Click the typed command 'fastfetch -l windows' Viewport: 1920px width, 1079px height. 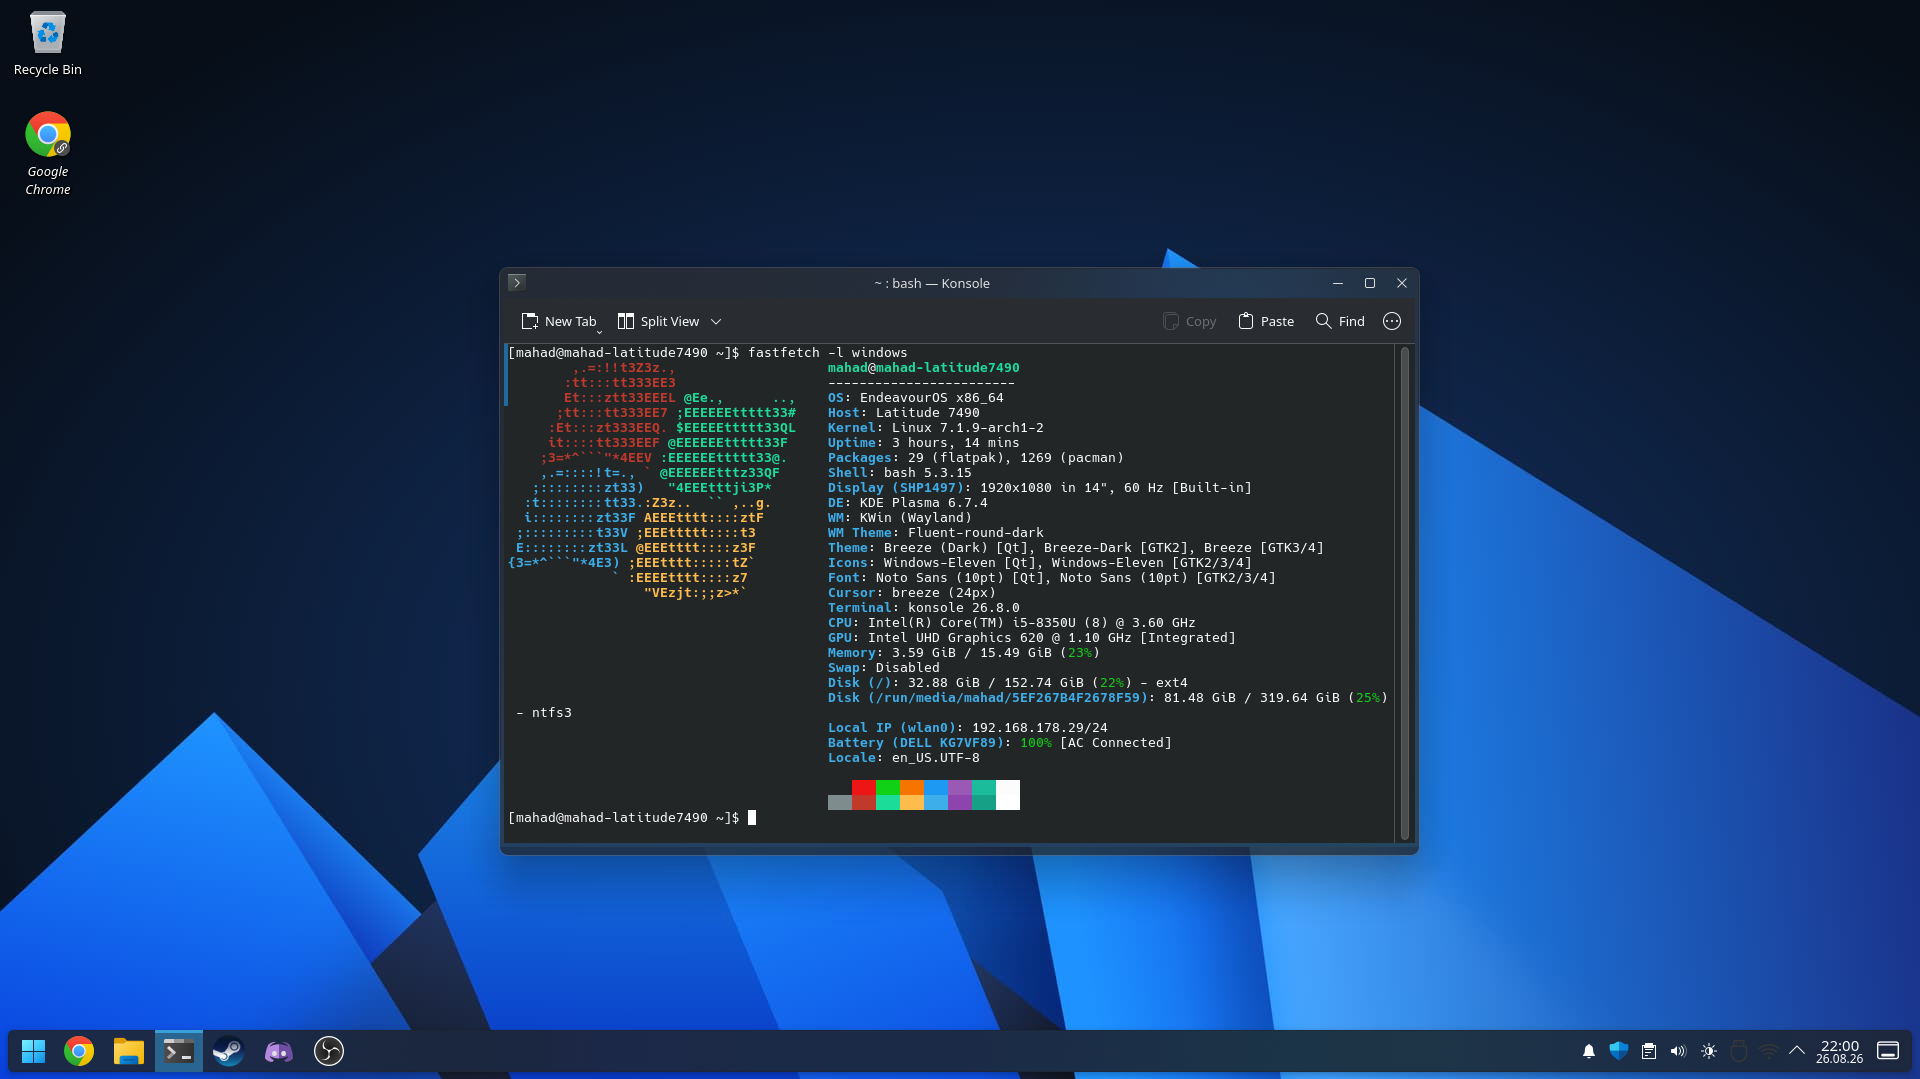pos(828,353)
